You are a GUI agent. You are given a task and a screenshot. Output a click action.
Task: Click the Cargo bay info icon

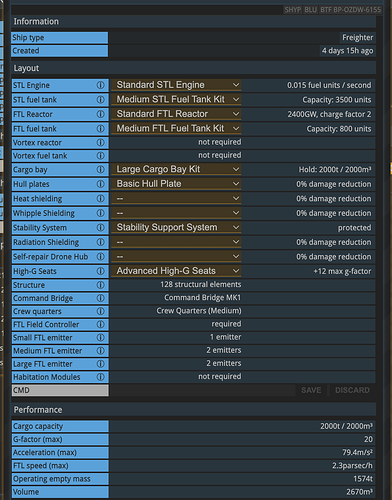click(x=100, y=170)
